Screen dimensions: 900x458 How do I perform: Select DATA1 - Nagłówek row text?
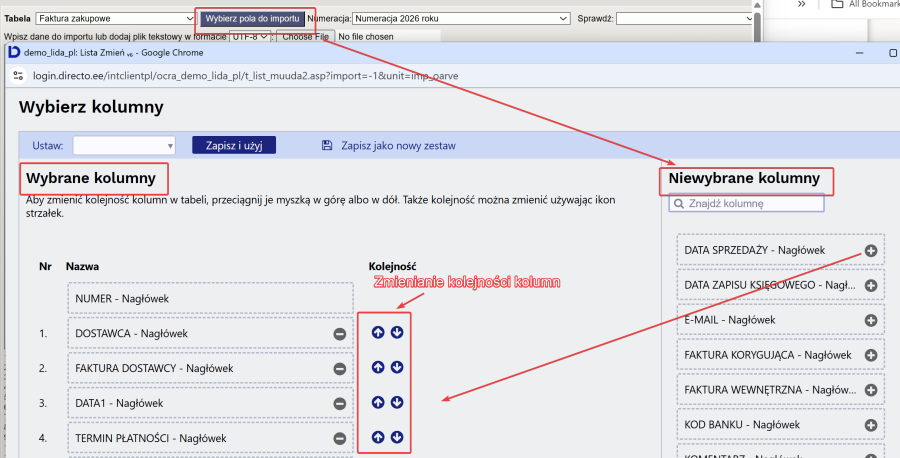[x=119, y=403]
